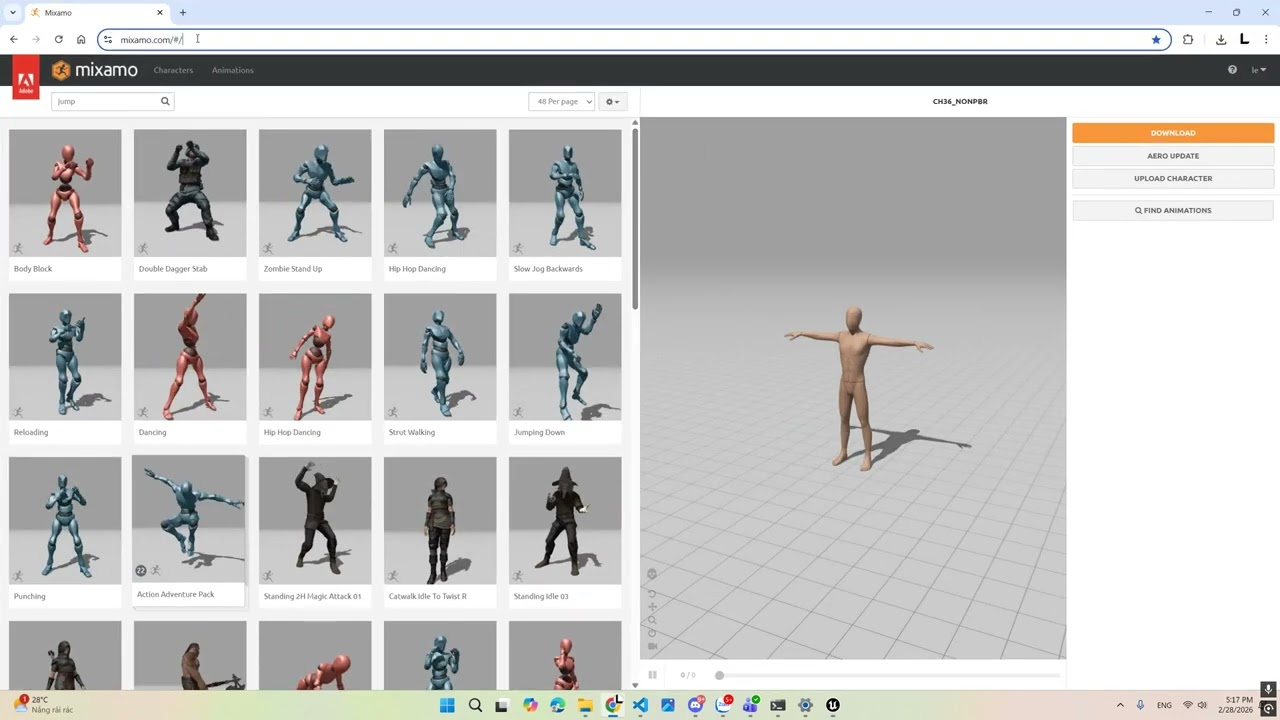Image resolution: width=1280 pixels, height=720 pixels.
Task: Open the help question mark icon
Action: pyautogui.click(x=1232, y=70)
